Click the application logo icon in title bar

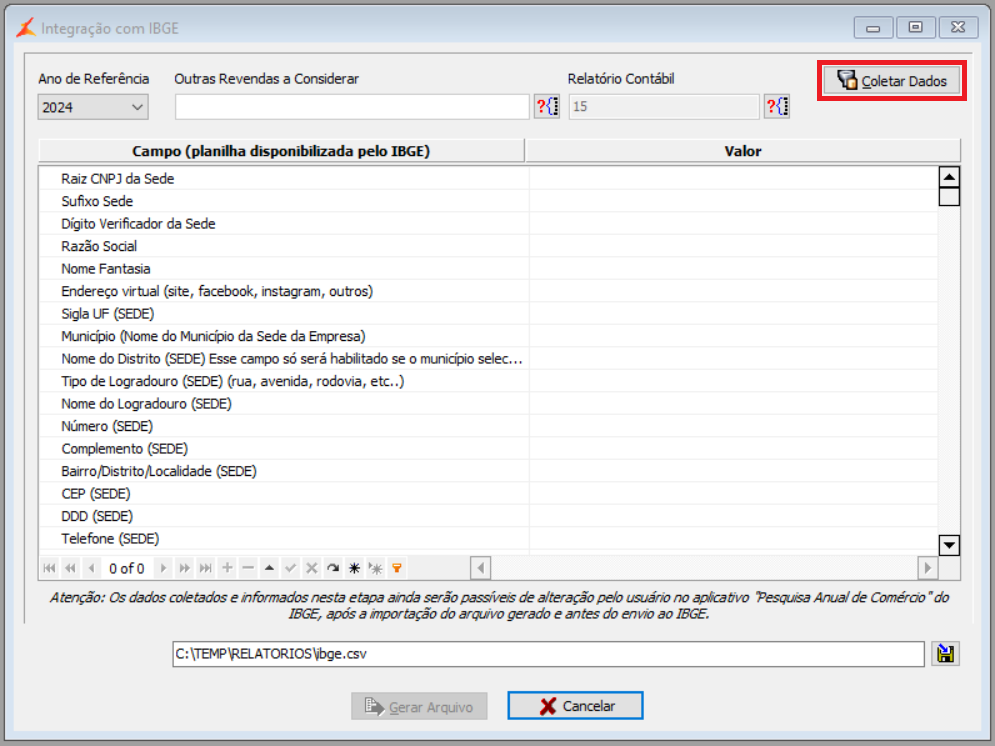26,28
